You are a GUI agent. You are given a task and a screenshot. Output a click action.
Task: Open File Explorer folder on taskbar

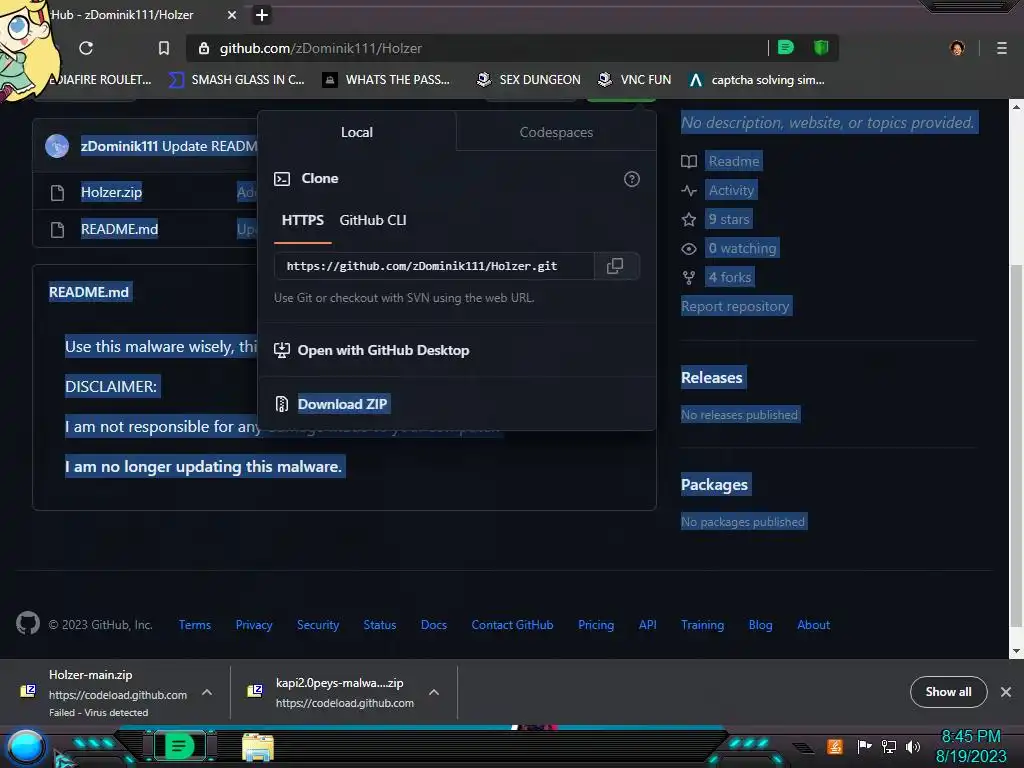pos(258,747)
